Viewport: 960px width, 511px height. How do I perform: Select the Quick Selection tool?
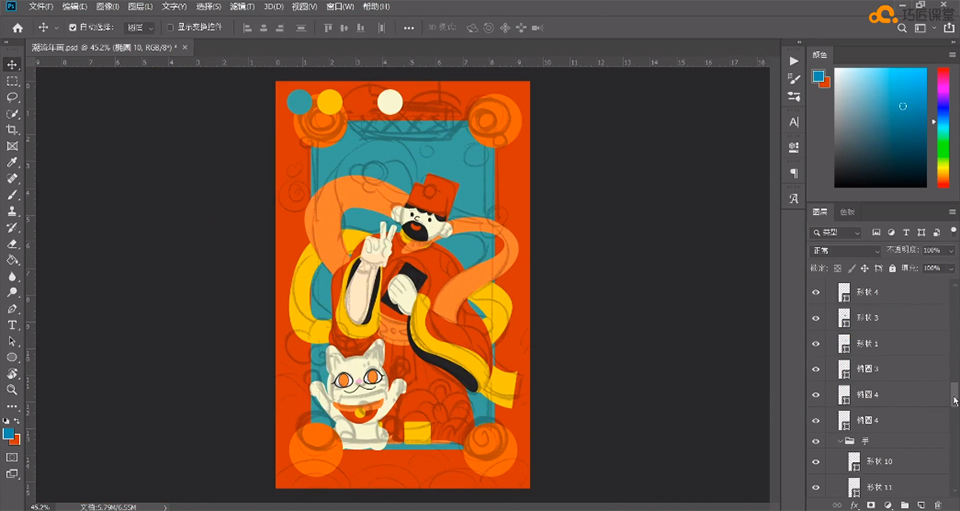click(12, 114)
